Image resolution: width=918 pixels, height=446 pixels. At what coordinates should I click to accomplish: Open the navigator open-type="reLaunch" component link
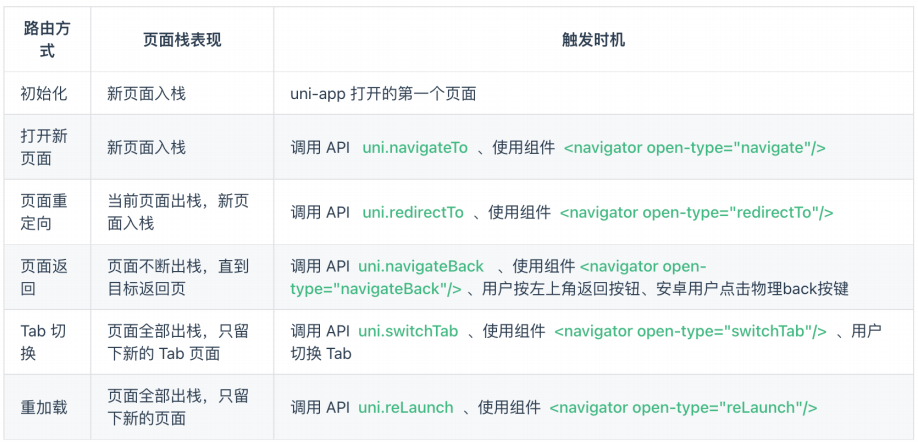point(683,407)
